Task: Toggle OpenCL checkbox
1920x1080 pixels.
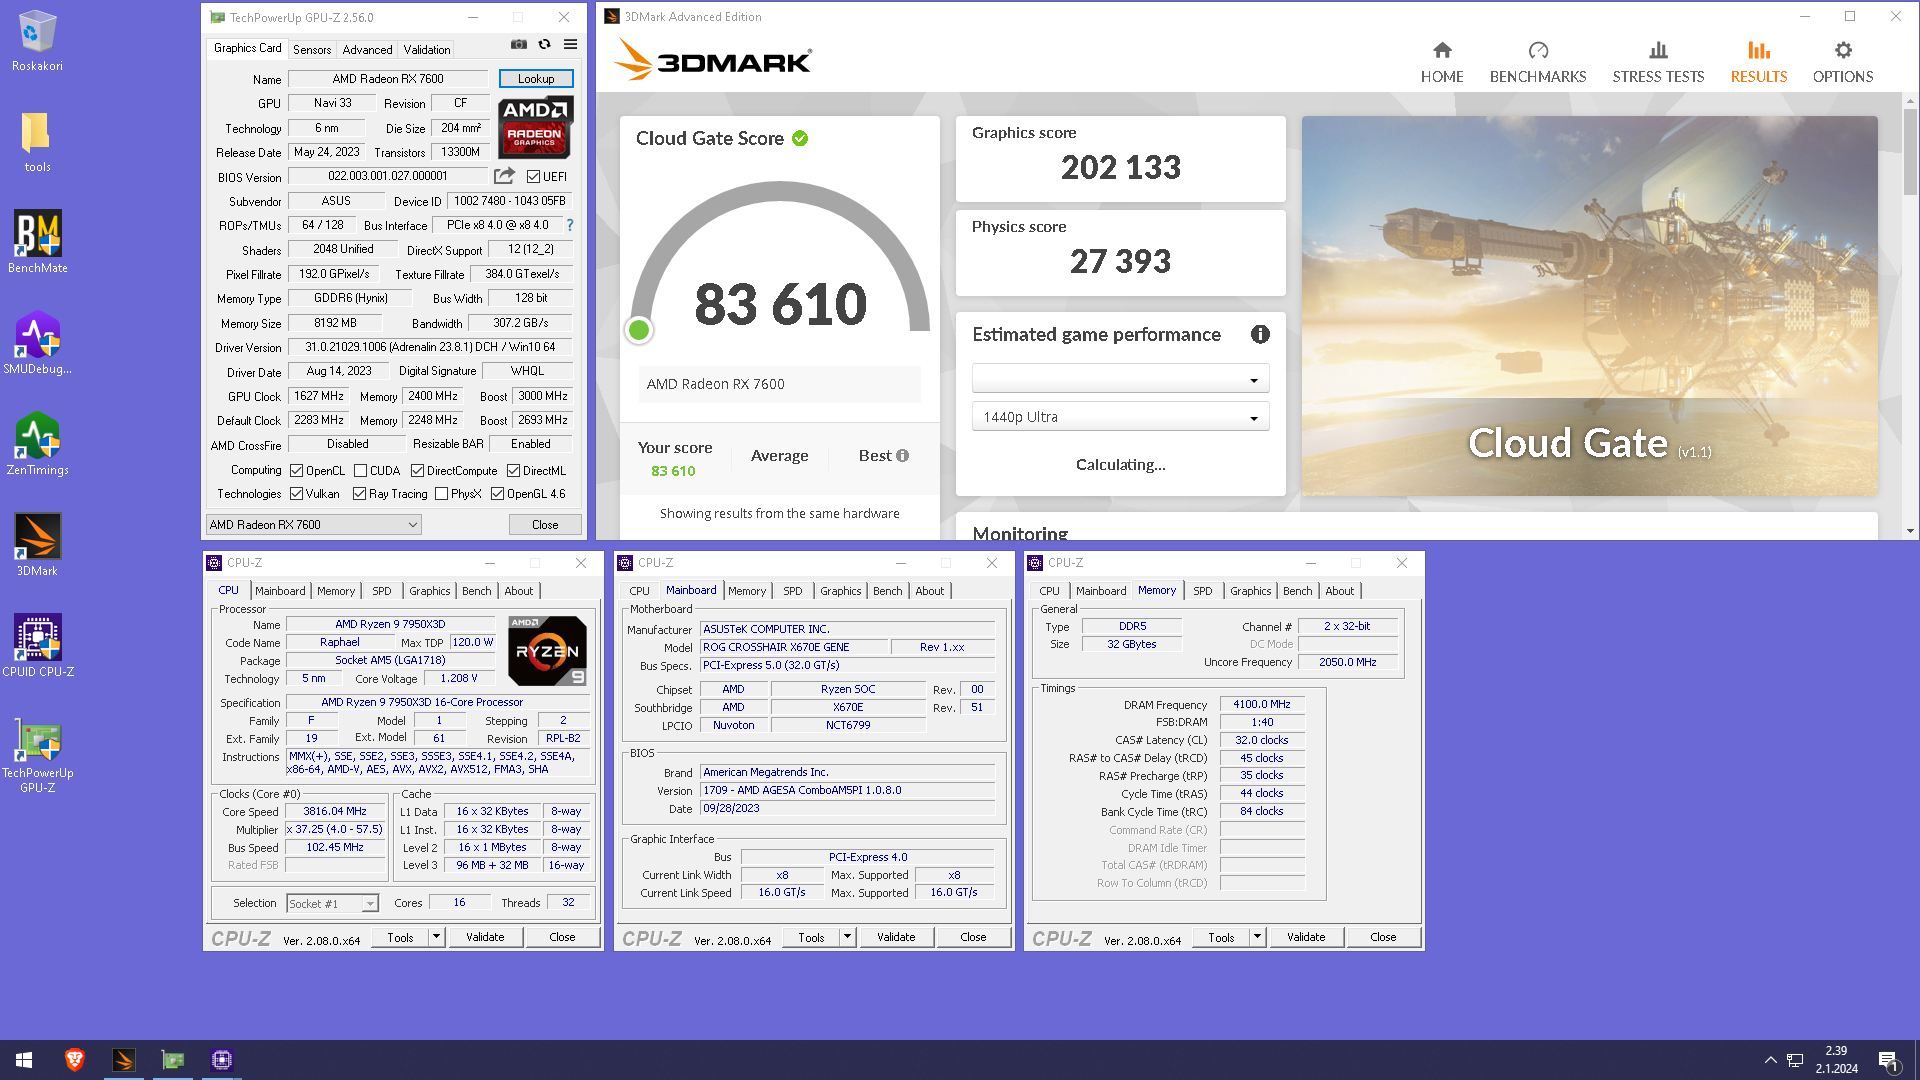Action: coord(297,471)
